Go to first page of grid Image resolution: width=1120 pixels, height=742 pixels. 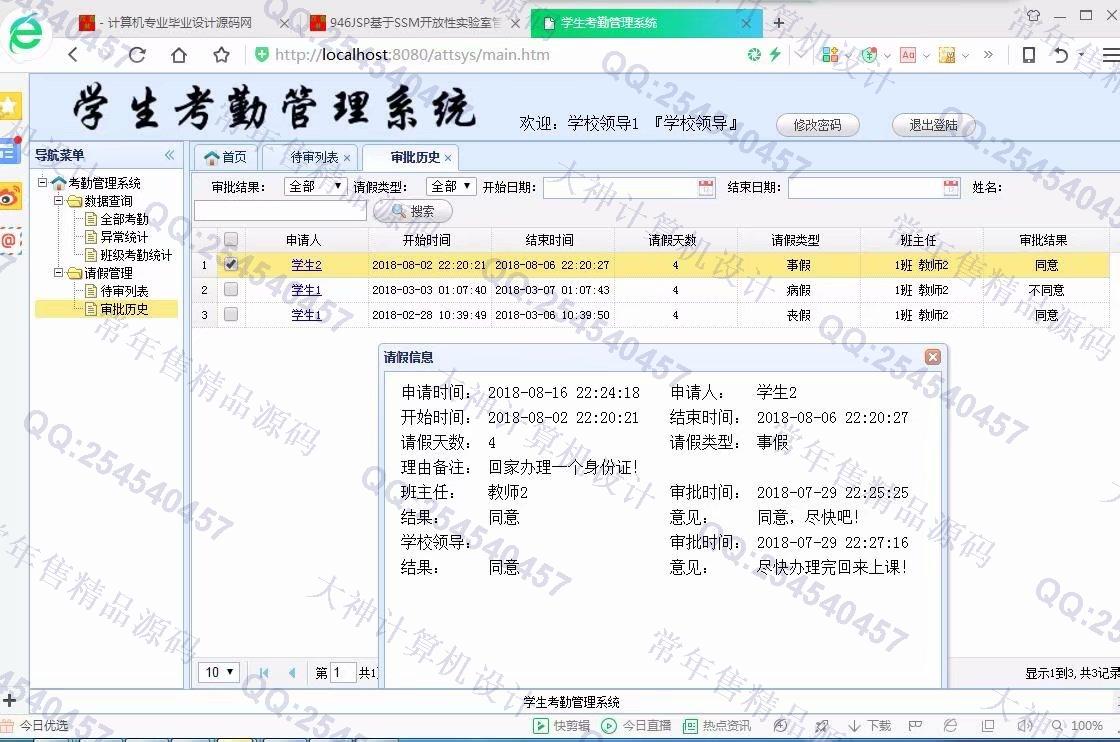[x=264, y=673]
